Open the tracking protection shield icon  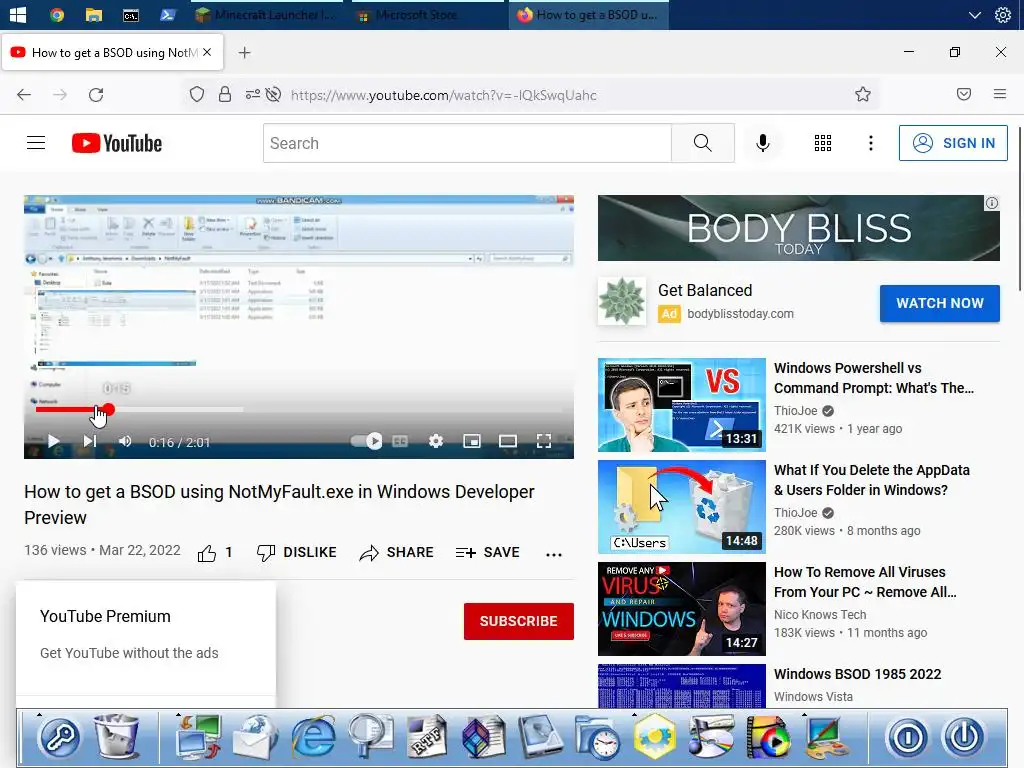(x=197, y=95)
